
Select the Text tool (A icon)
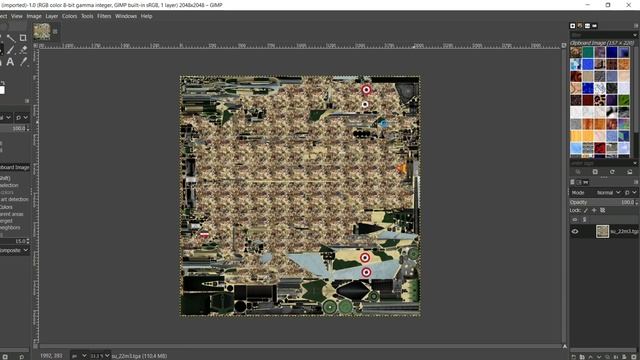[x=10, y=62]
